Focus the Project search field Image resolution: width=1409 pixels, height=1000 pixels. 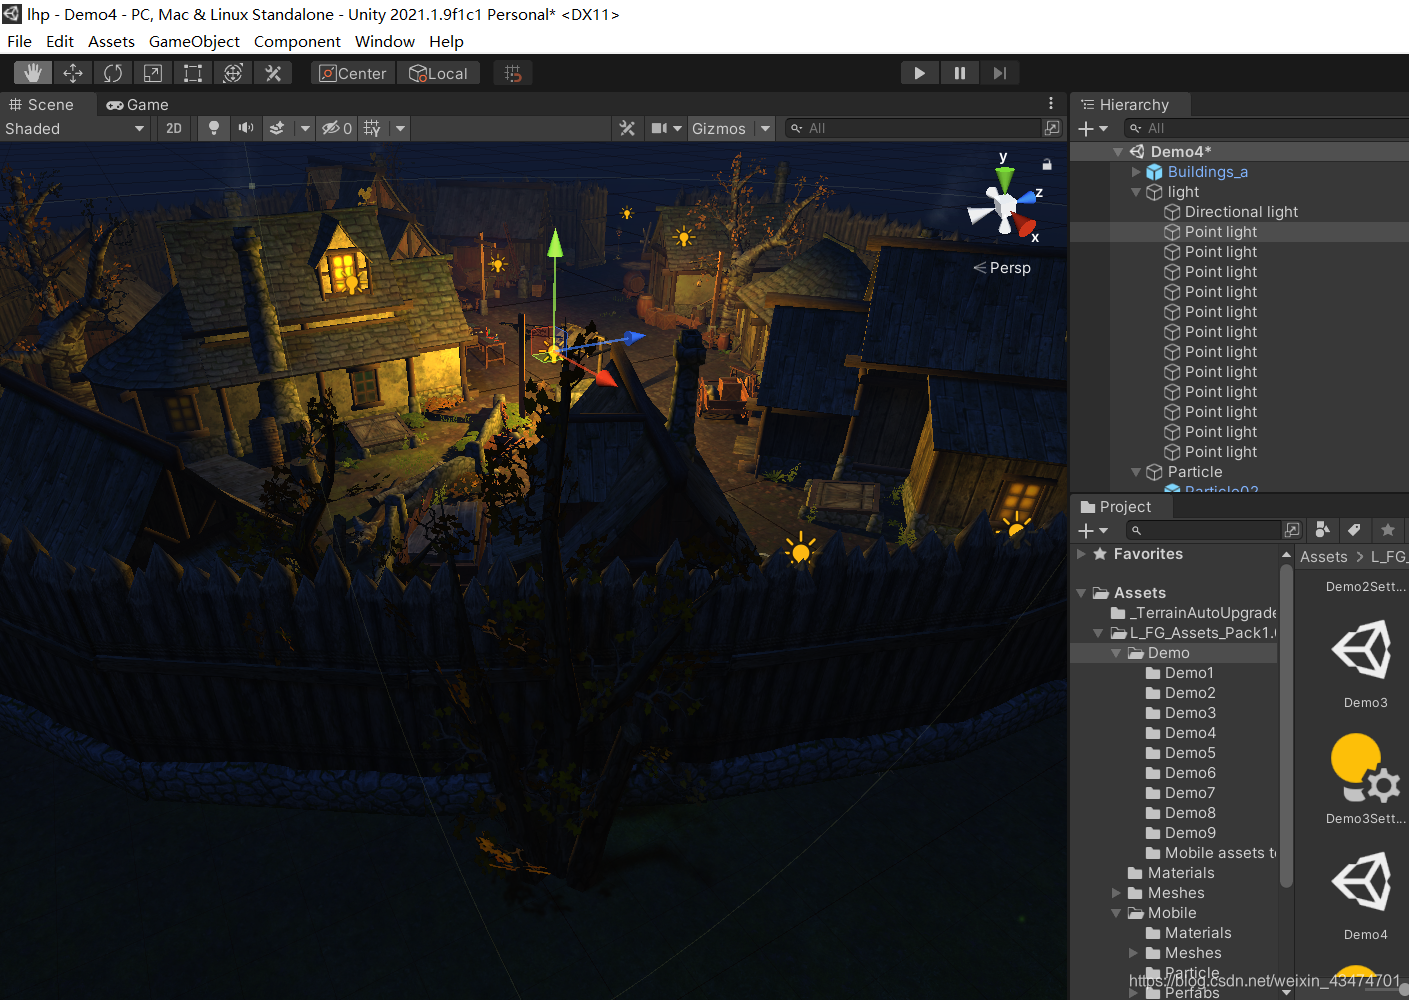pos(1204,530)
